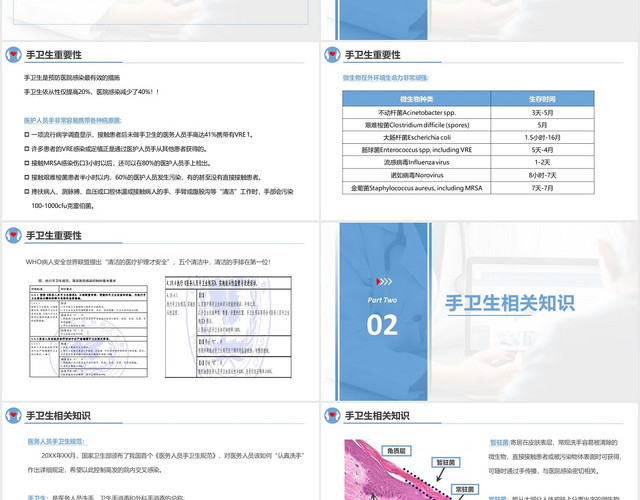The width and height of the screenshot is (640, 500).
Task: Click the heart logo on the 医护人员手 bullet list slide
Action: click(x=13, y=54)
